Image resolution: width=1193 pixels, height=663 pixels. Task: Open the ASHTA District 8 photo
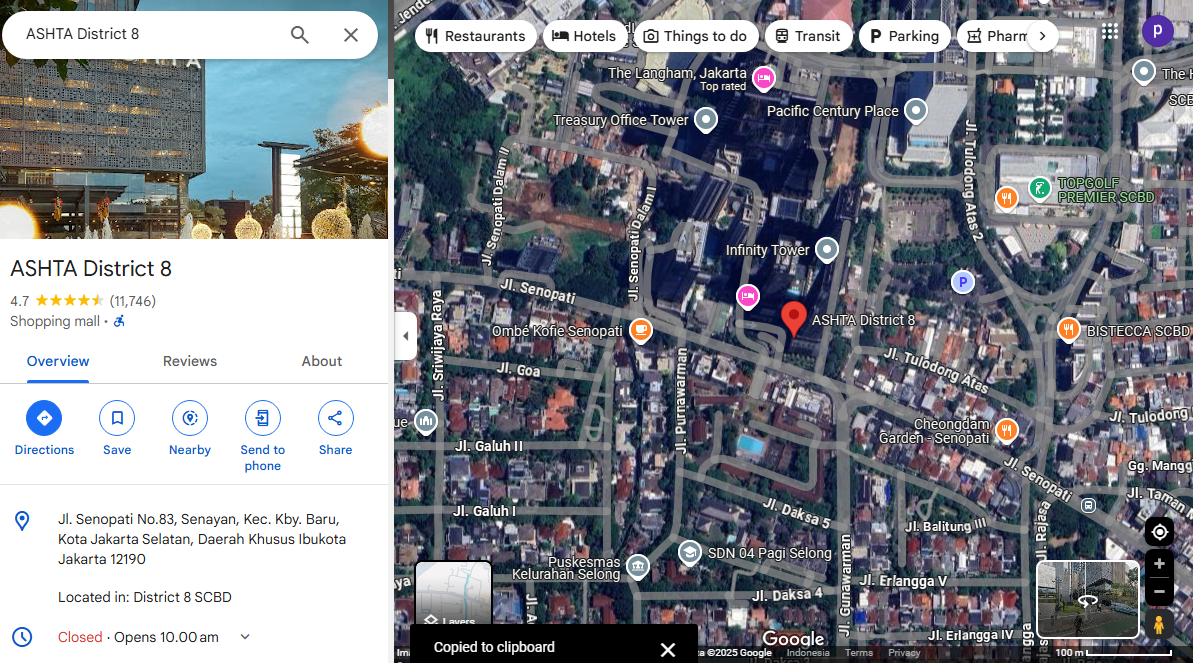point(194,148)
